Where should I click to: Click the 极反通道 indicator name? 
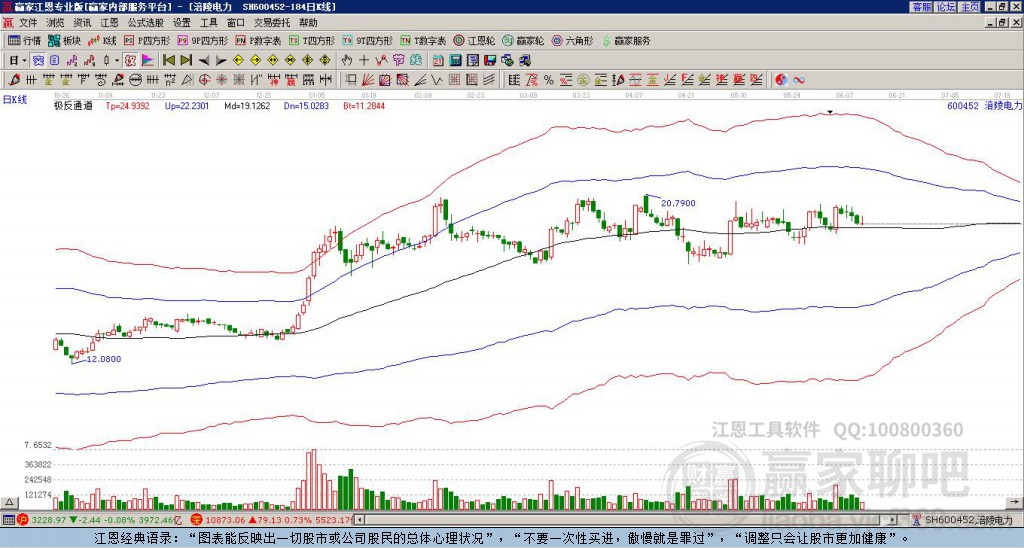point(73,105)
